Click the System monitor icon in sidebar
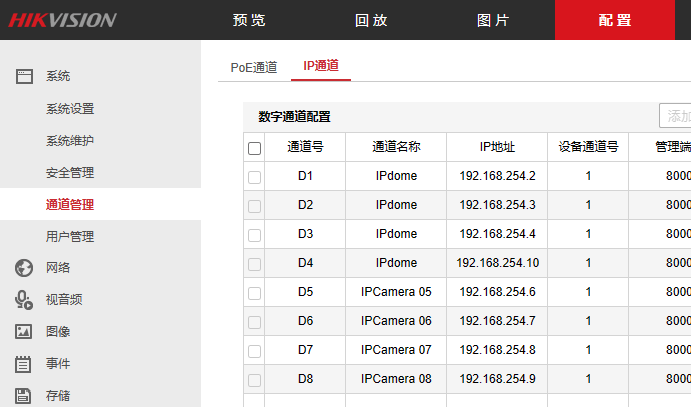 point(24,76)
